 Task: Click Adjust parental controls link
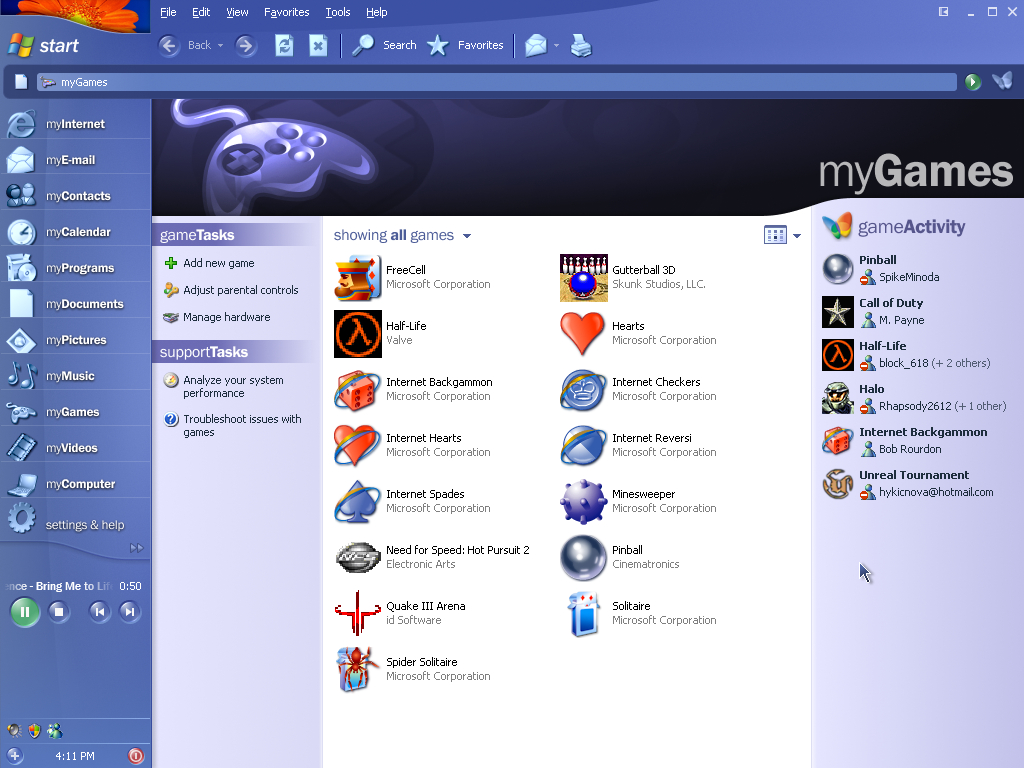click(x=240, y=290)
